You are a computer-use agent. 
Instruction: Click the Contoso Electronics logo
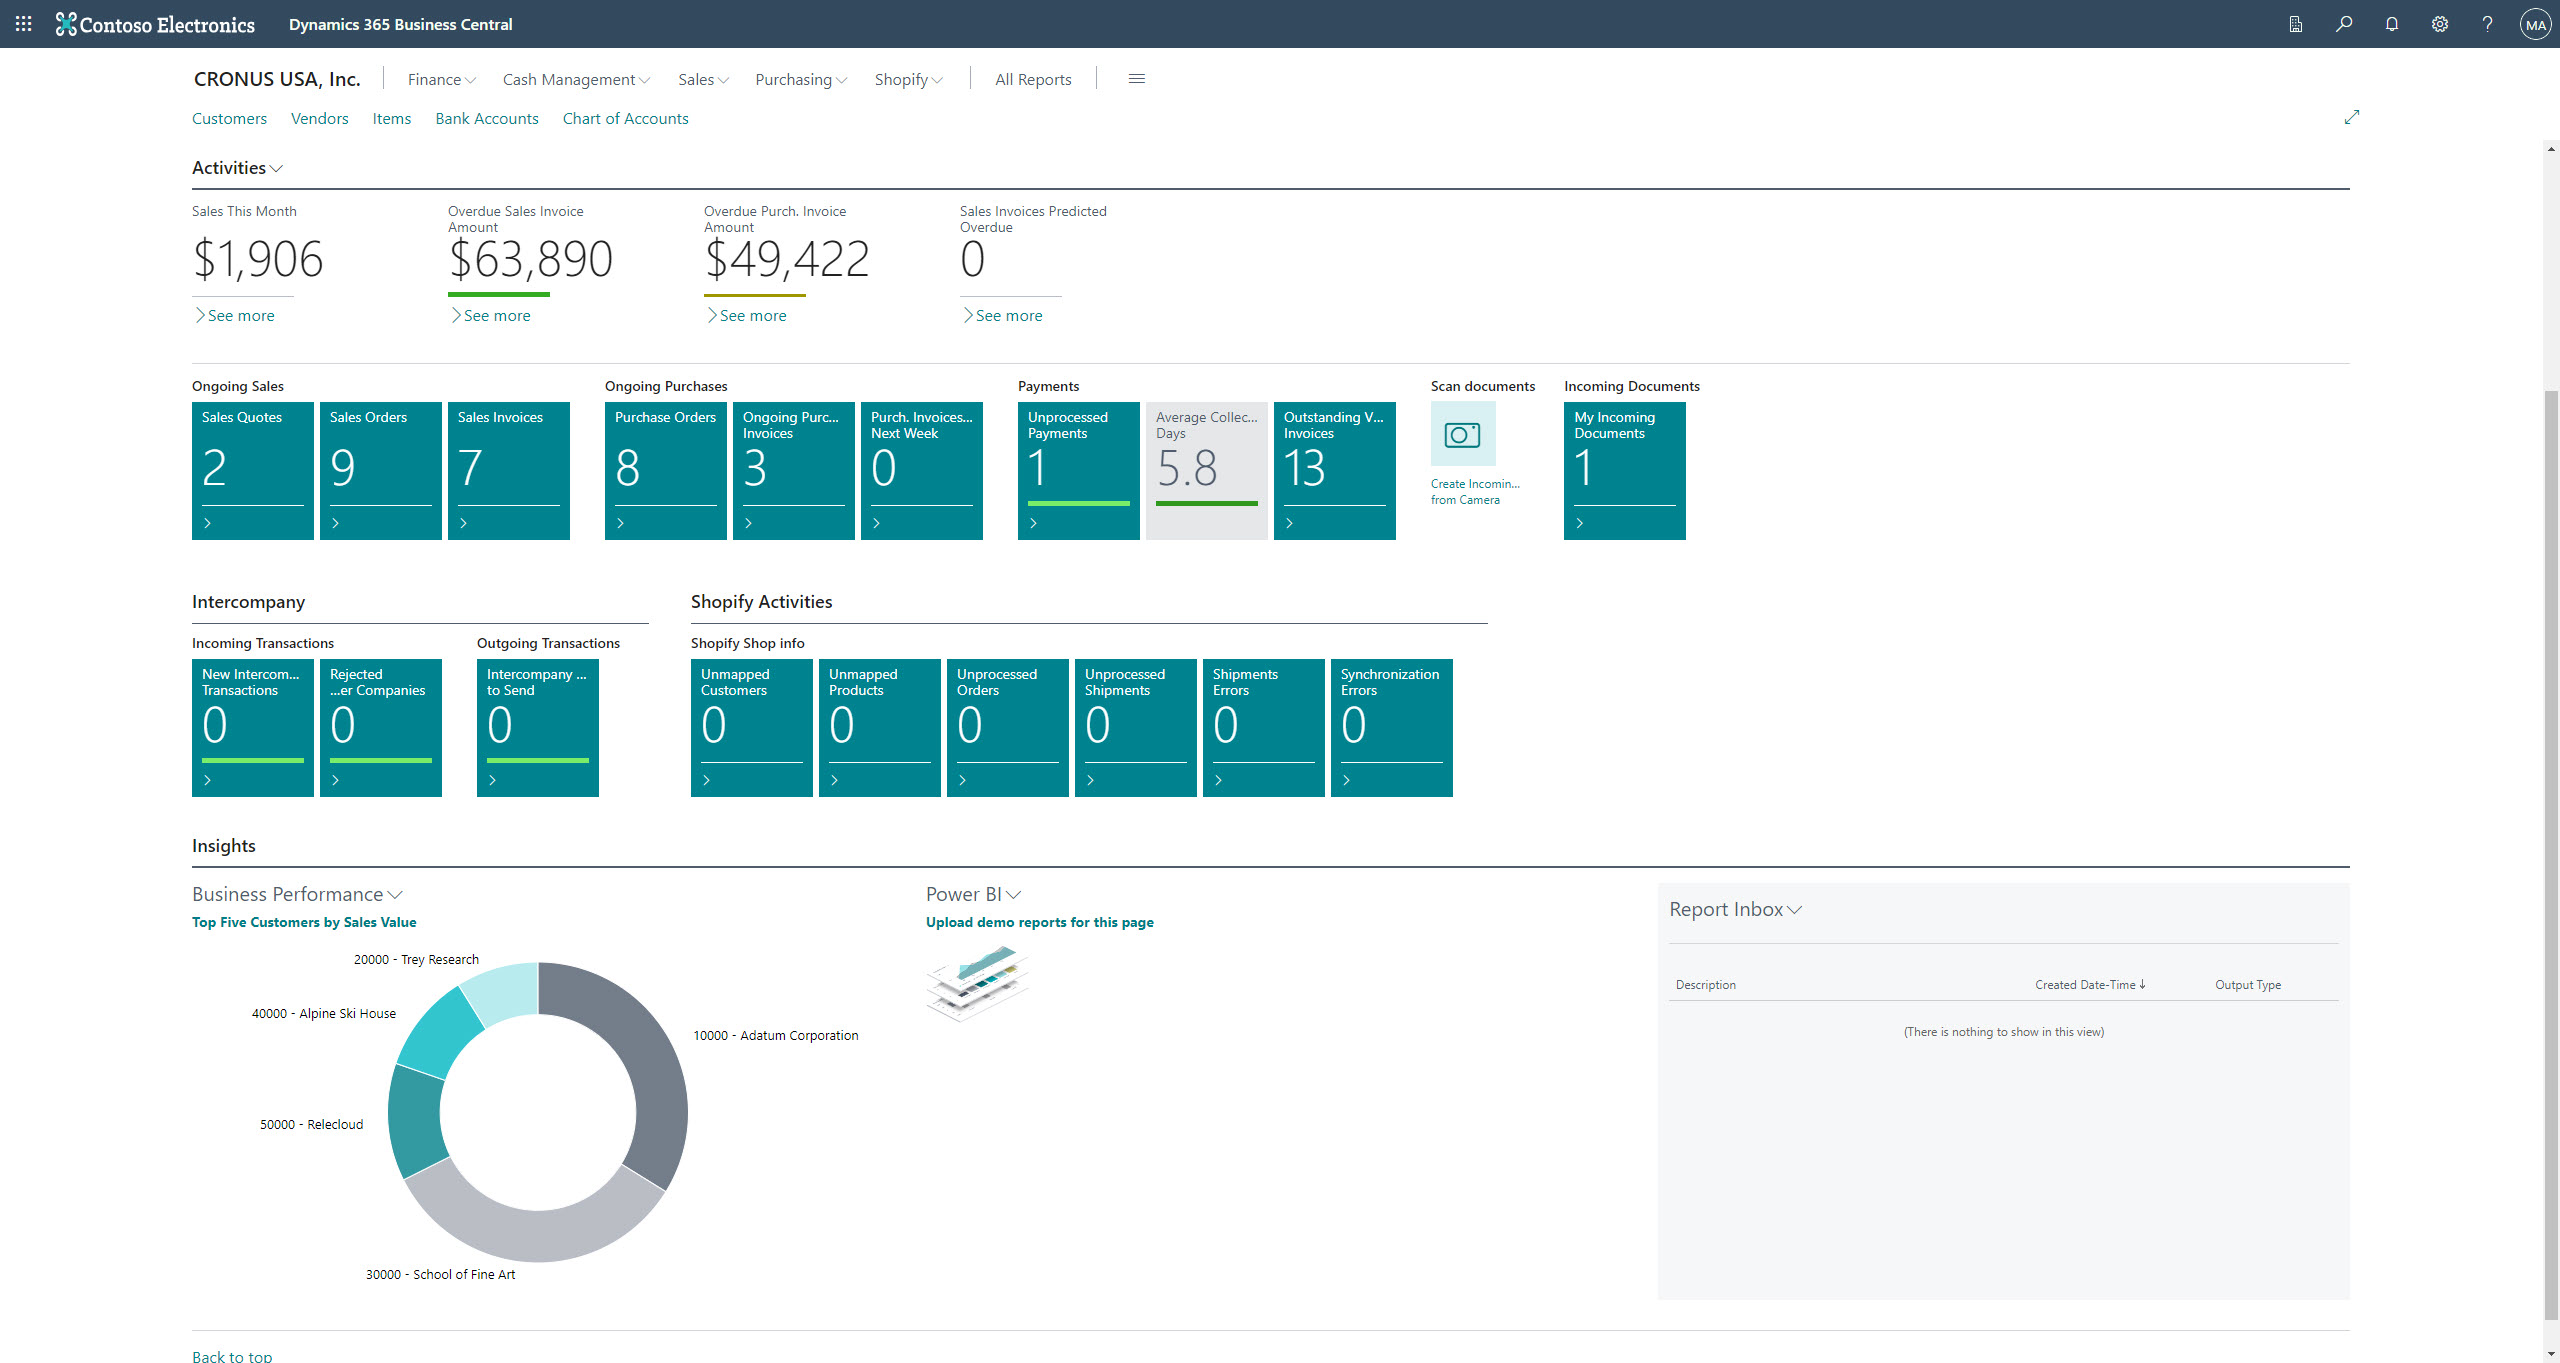click(x=155, y=24)
